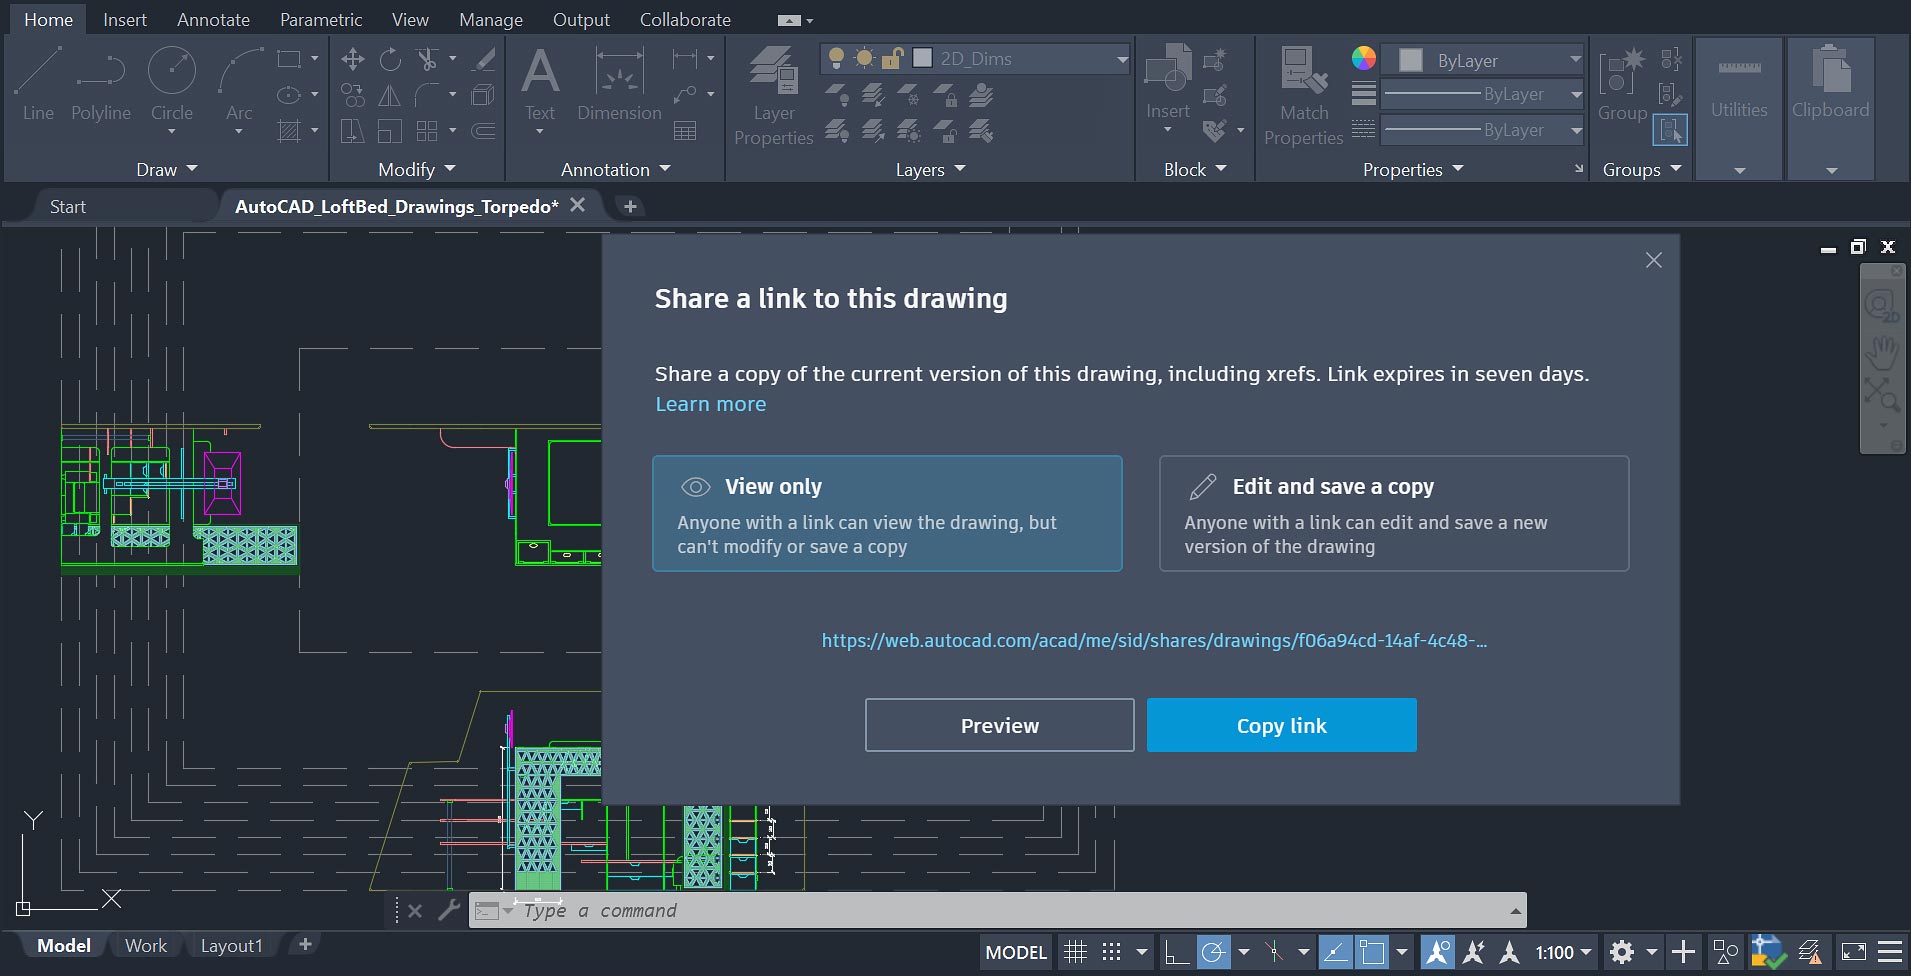Toggle grid display in status bar
The width and height of the screenshot is (1911, 976).
click(1075, 952)
